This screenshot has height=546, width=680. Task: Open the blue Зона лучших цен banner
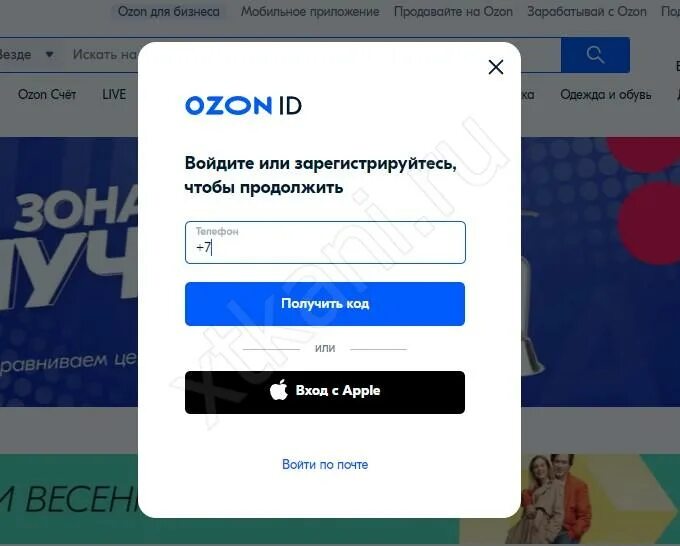coord(69,272)
